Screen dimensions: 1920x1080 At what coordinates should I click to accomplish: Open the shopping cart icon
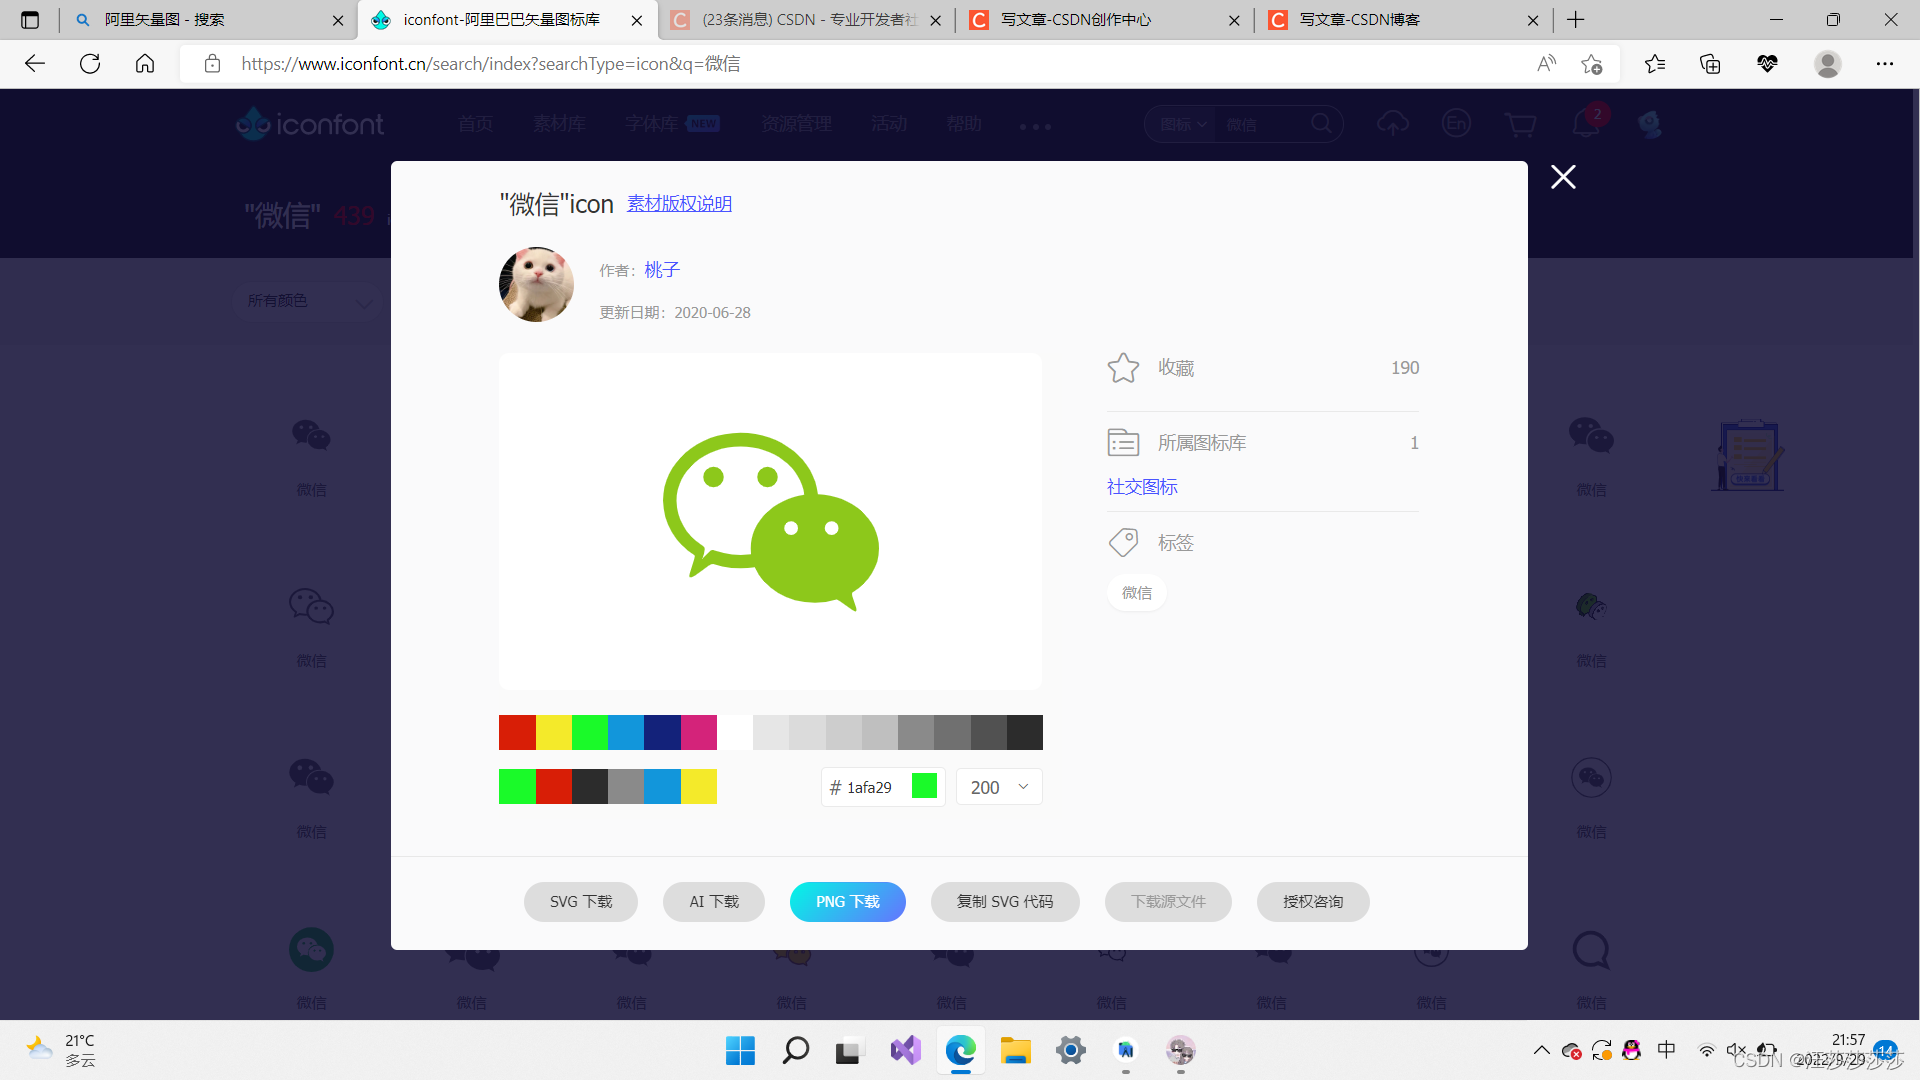click(1520, 123)
